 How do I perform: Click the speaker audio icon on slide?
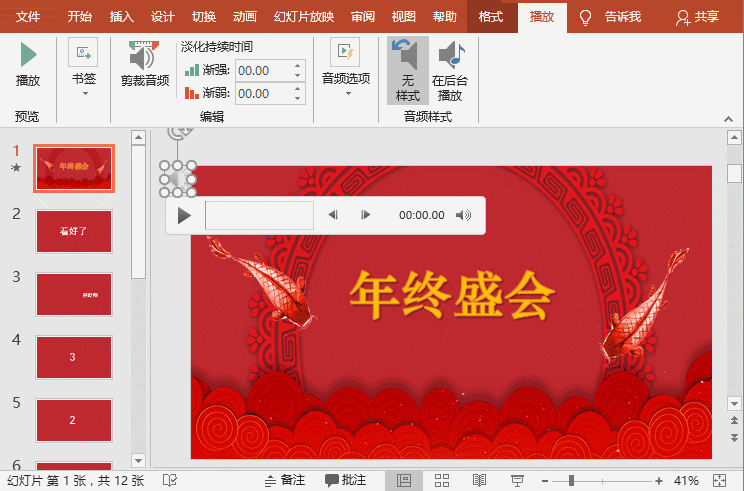coord(177,180)
